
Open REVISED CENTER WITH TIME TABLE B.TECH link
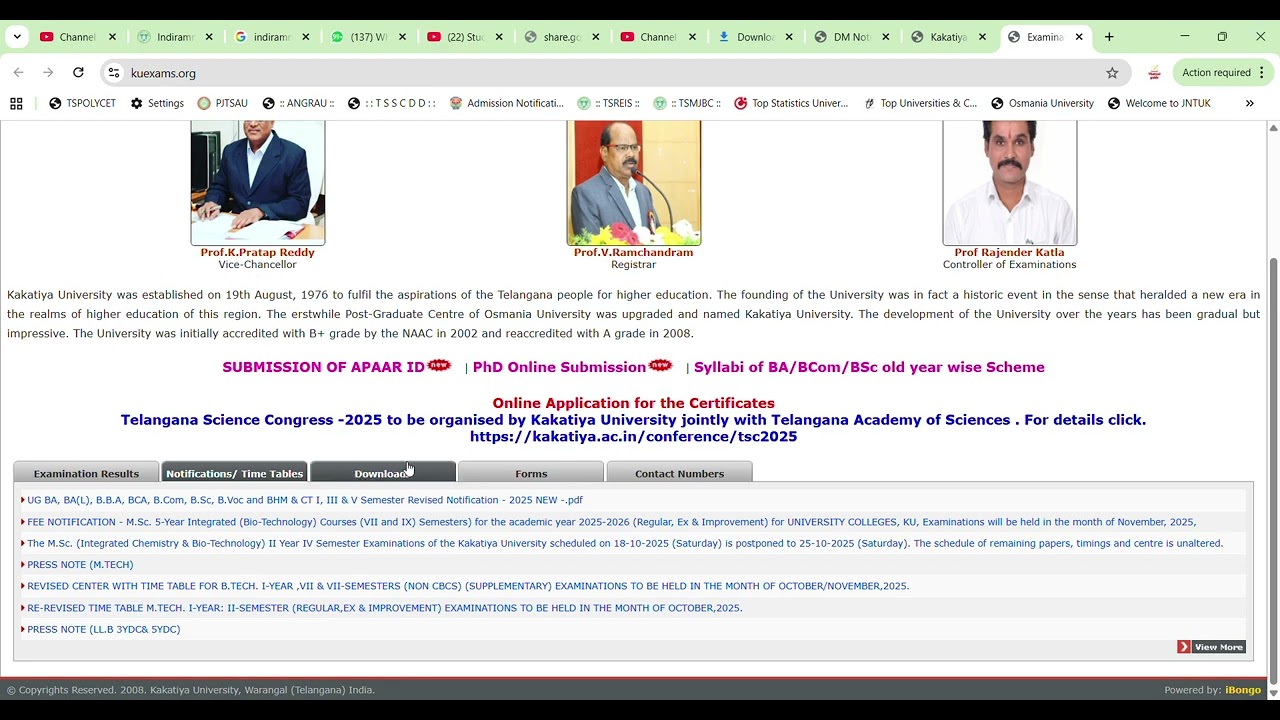coord(468,586)
